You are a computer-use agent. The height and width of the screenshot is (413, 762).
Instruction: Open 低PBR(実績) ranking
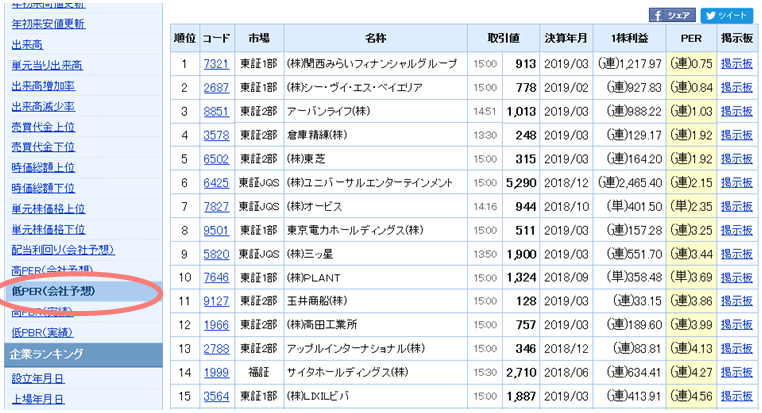tap(42, 332)
